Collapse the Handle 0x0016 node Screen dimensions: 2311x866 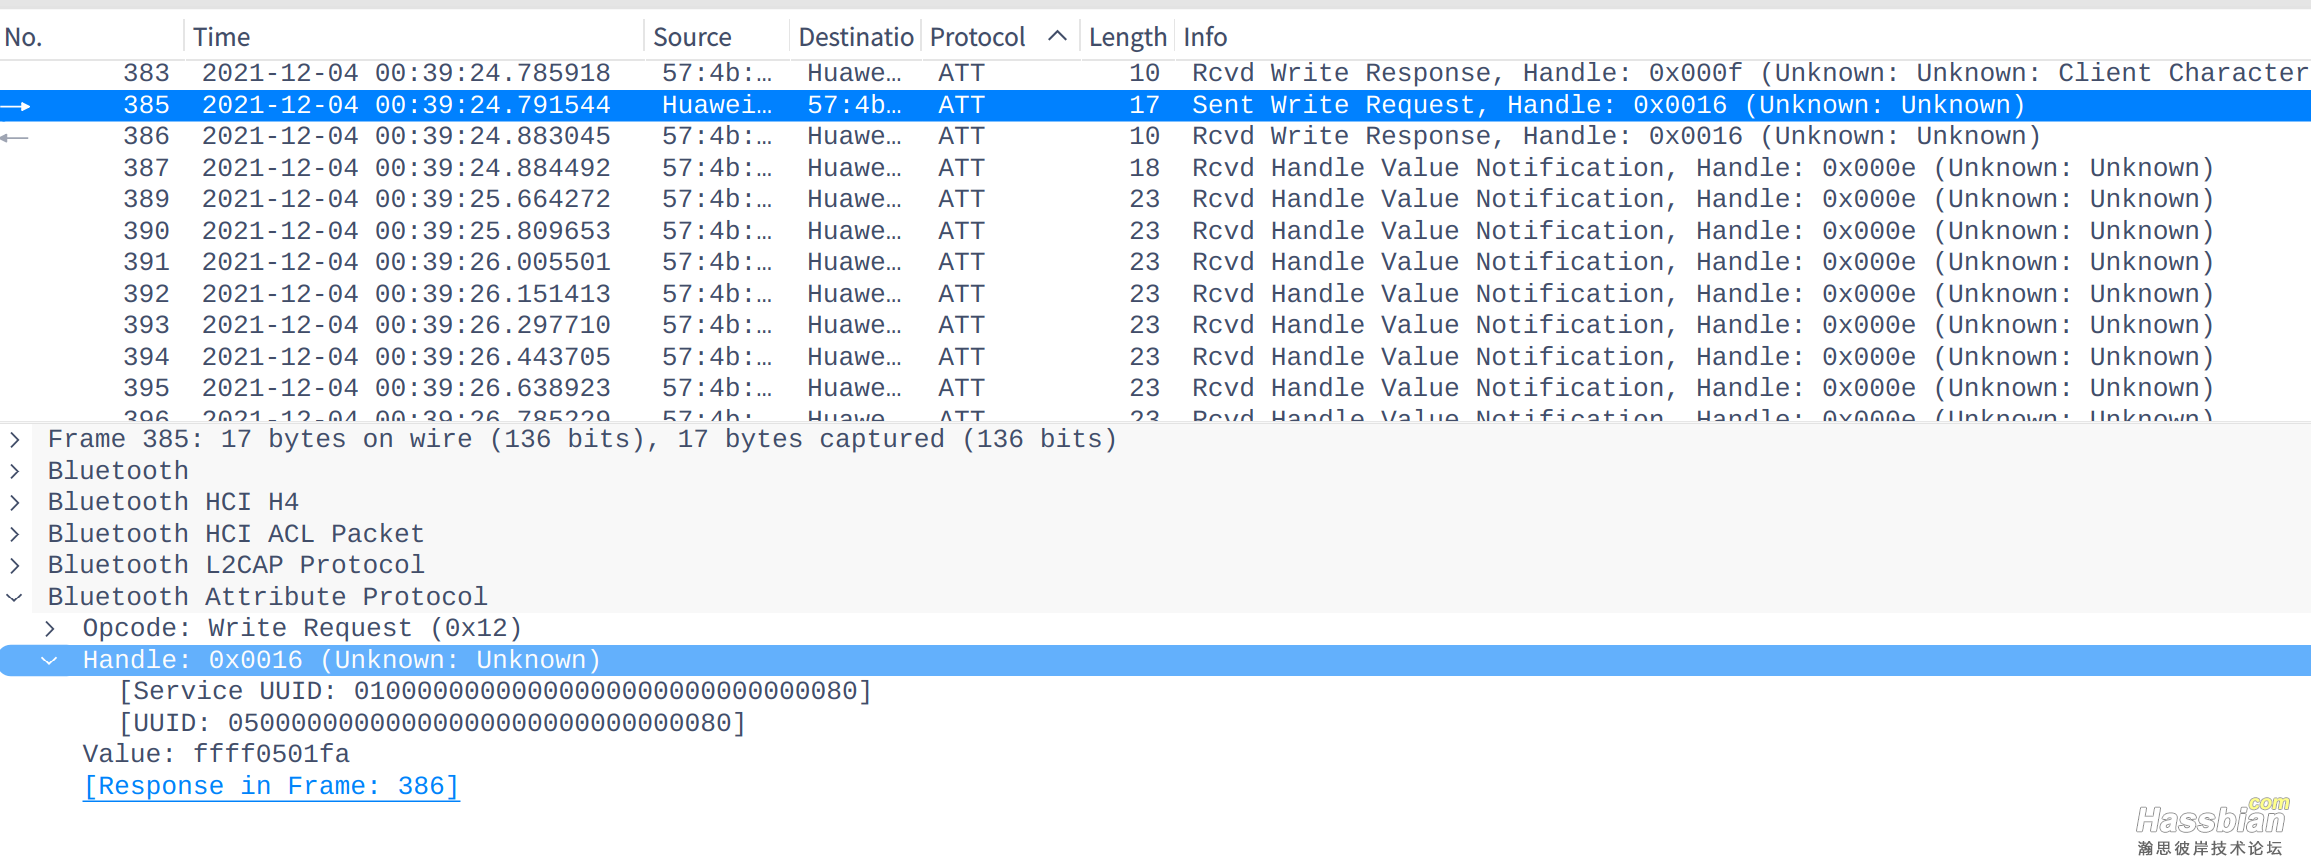[x=50, y=660]
